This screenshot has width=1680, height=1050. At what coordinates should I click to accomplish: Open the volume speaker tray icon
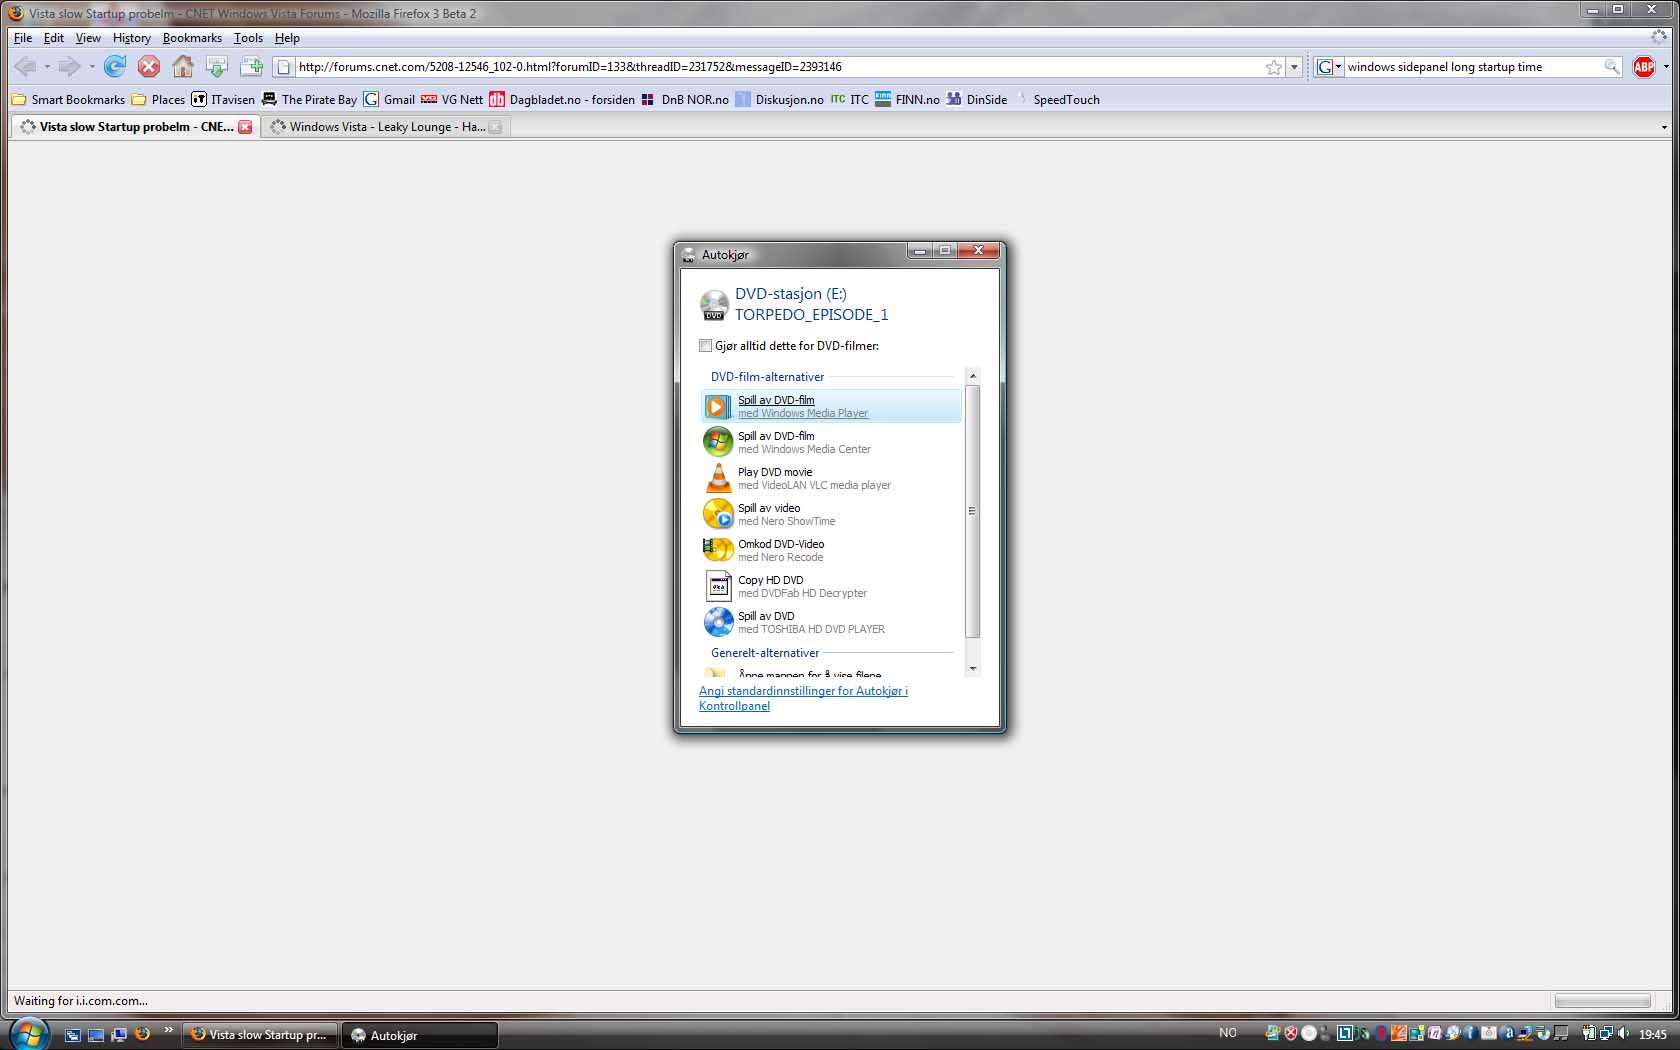(1624, 1034)
